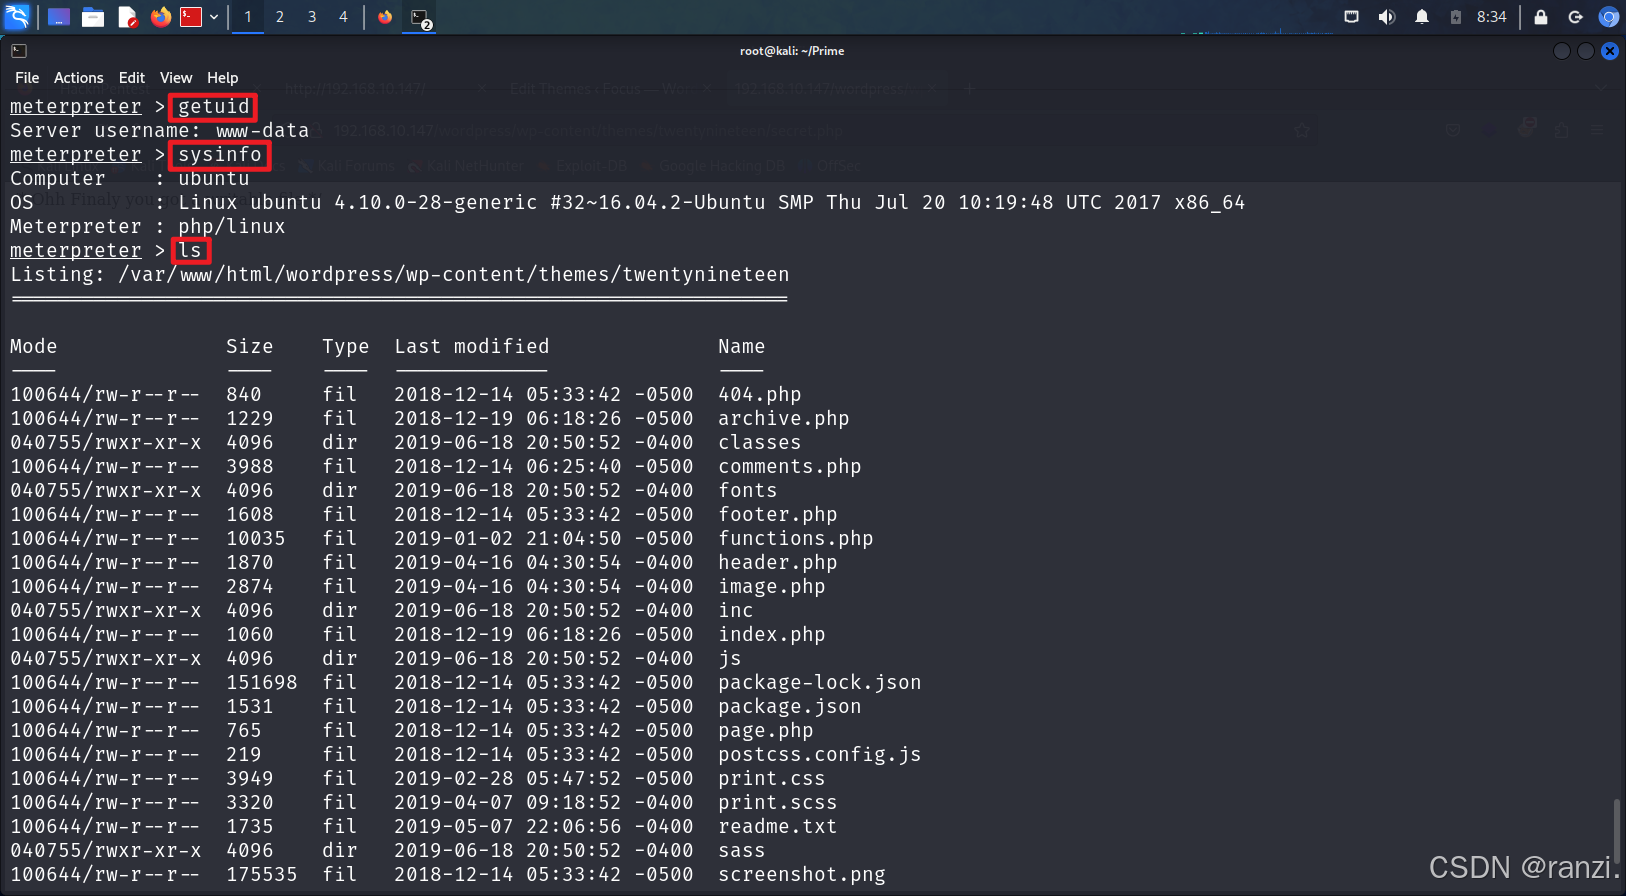Lock the screen with padlock icon
Image resolution: width=1626 pixels, height=896 pixels.
[x=1541, y=17]
